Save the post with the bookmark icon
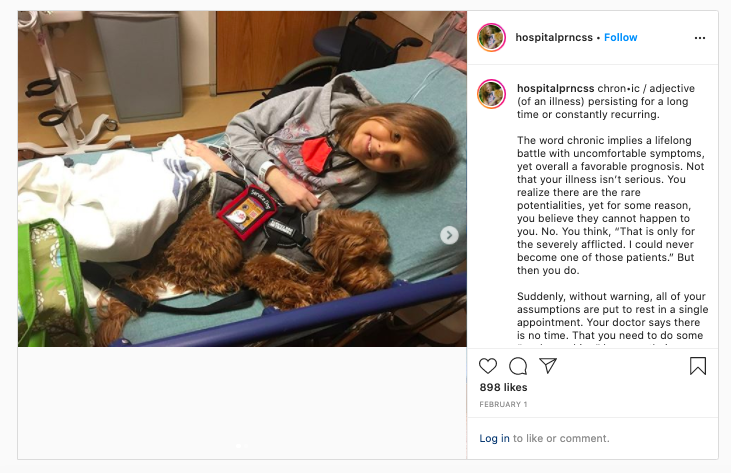The image size is (731, 473). click(698, 366)
